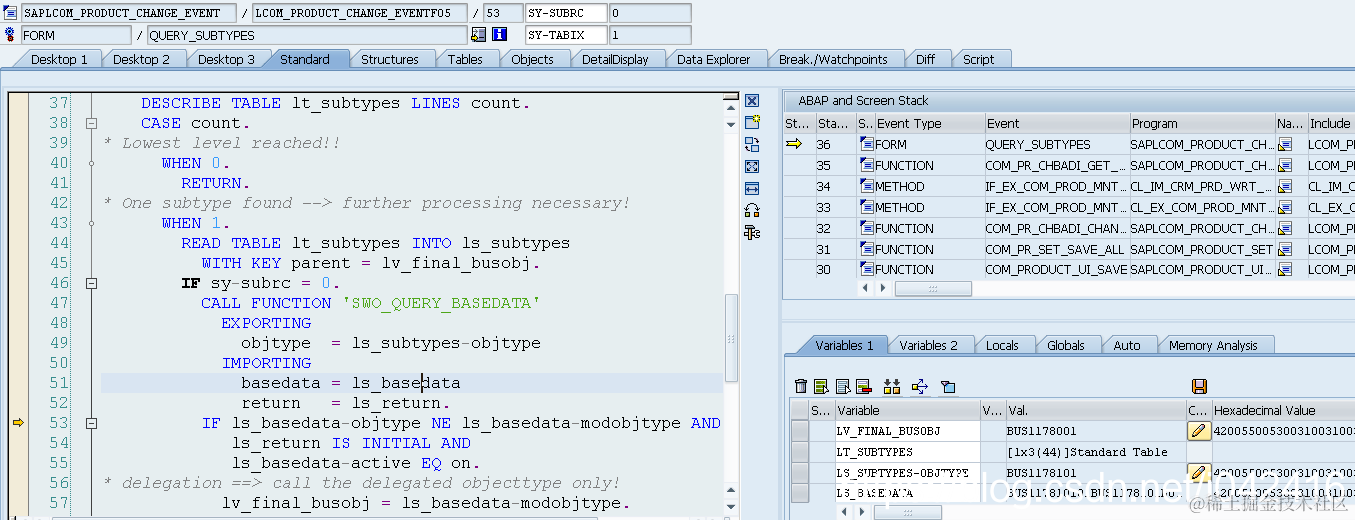Click the layout icon in Variables toolbar

(x=948, y=386)
